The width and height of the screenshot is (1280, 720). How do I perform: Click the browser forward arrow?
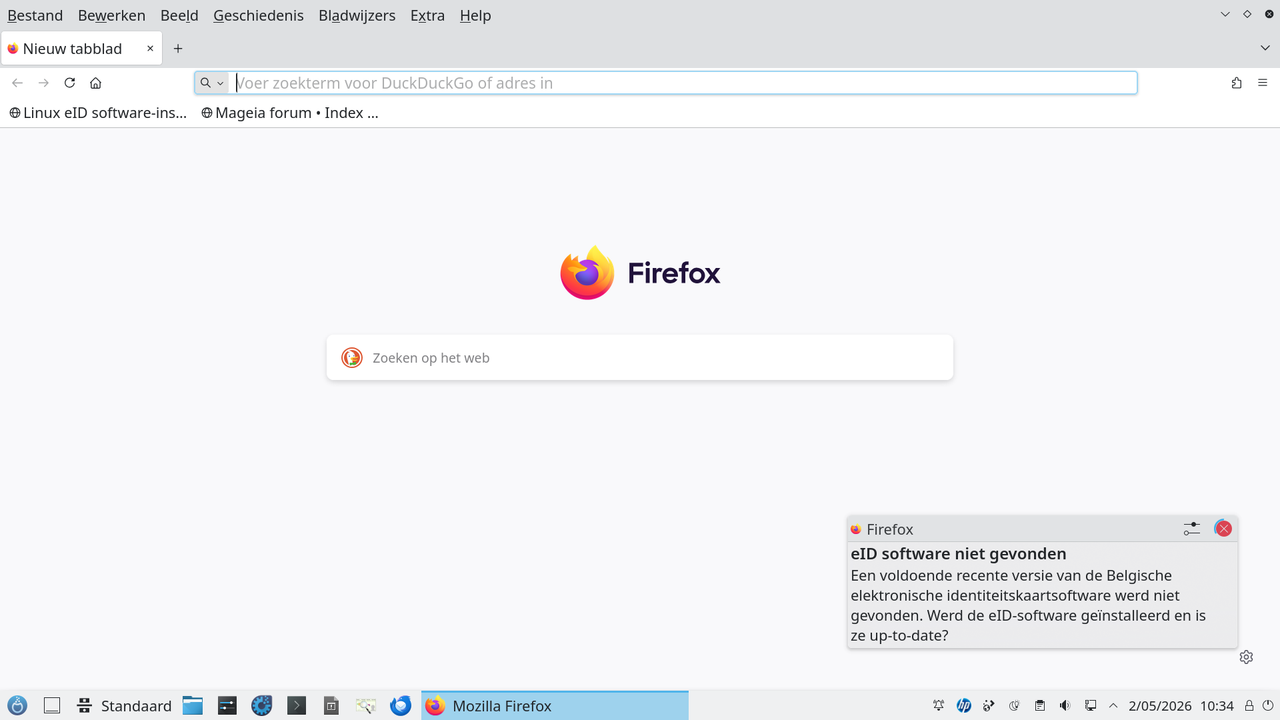(x=43, y=83)
